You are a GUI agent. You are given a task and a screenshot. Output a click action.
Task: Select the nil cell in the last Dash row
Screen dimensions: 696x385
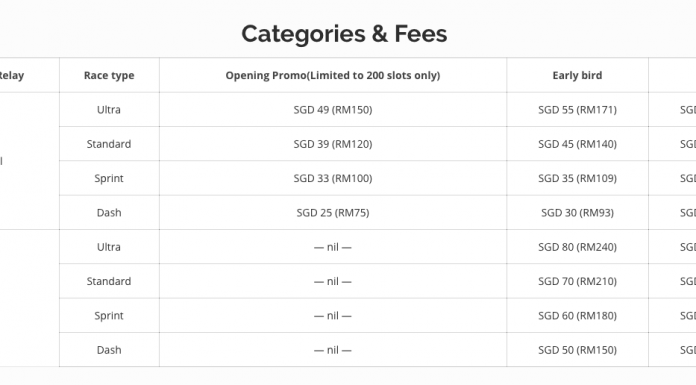click(333, 350)
